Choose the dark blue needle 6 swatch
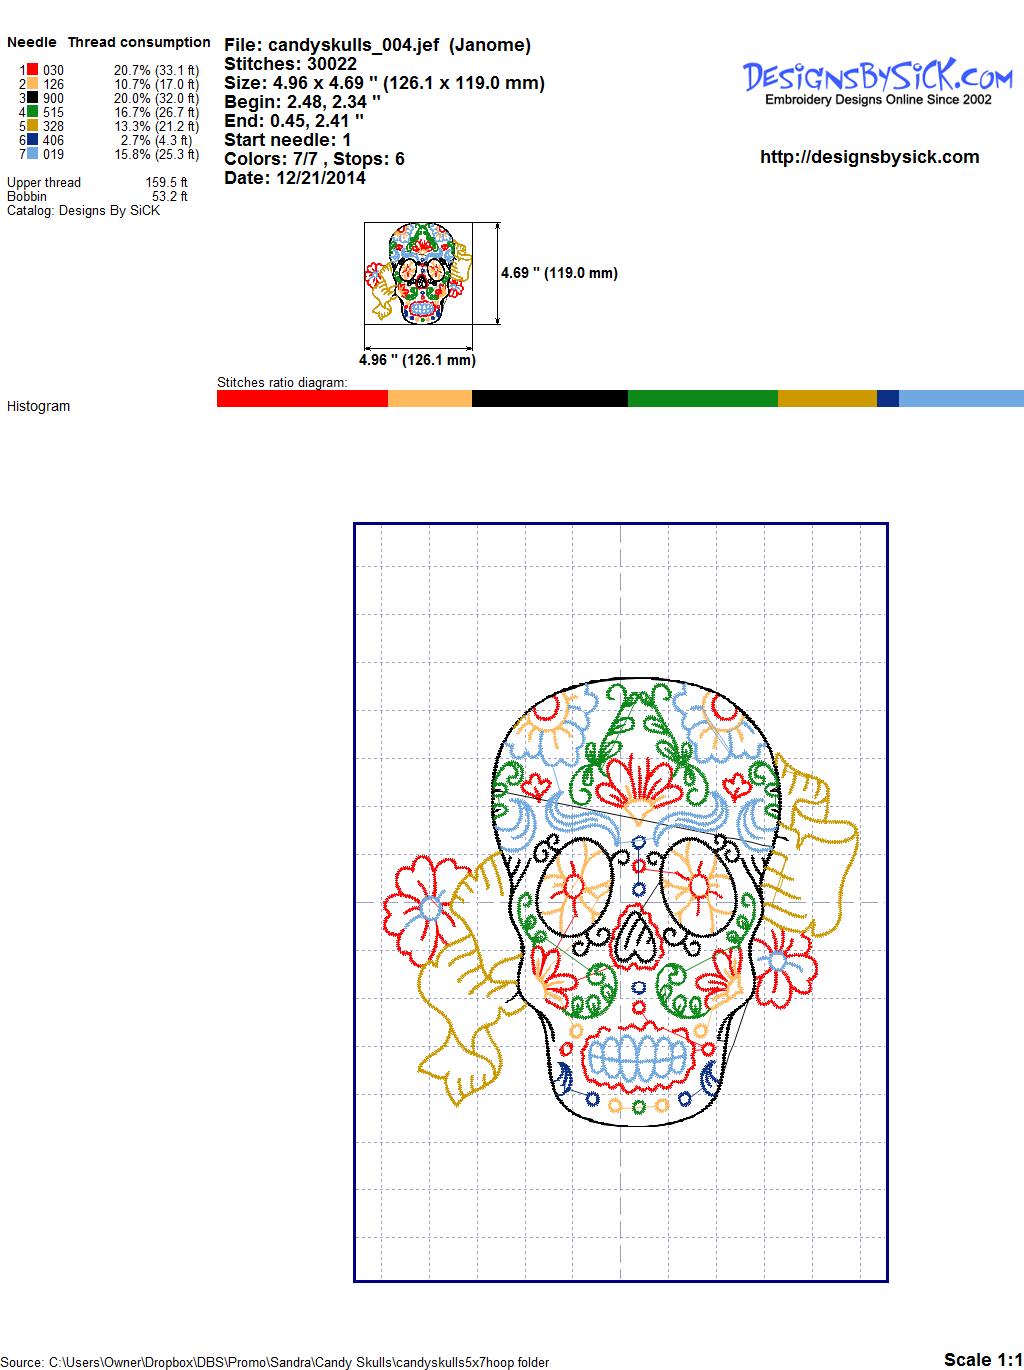Screen dimensions: 1024x1370 32,140
